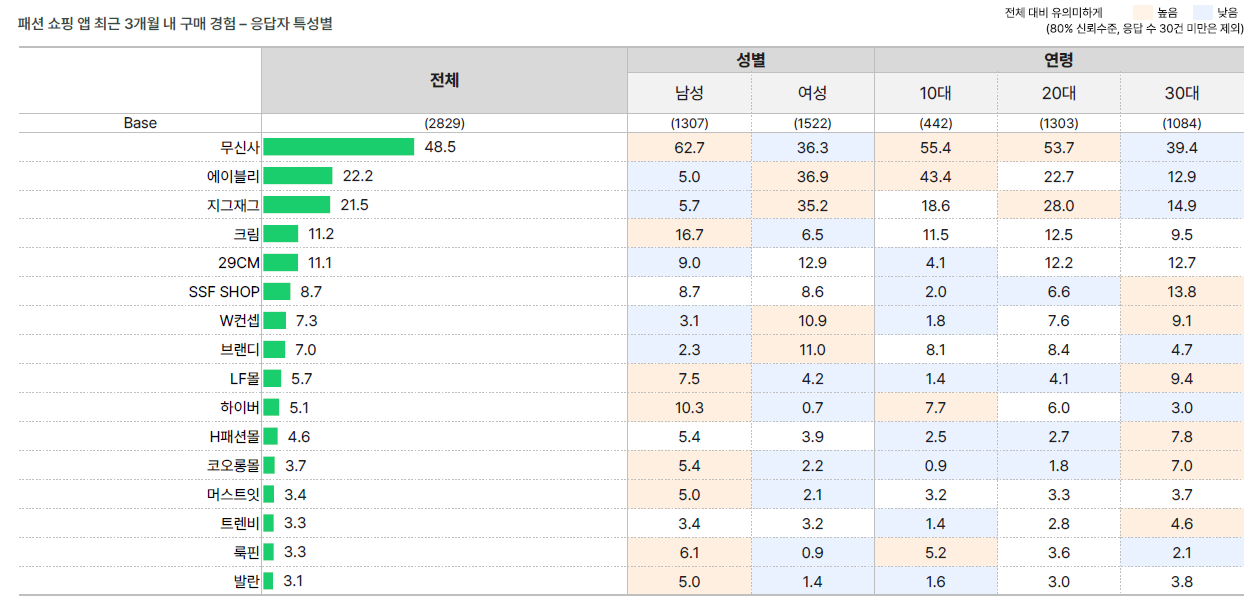Choose the '10대' column header
Image resolution: width=1255 pixels, height=602 pixels.
(935, 93)
